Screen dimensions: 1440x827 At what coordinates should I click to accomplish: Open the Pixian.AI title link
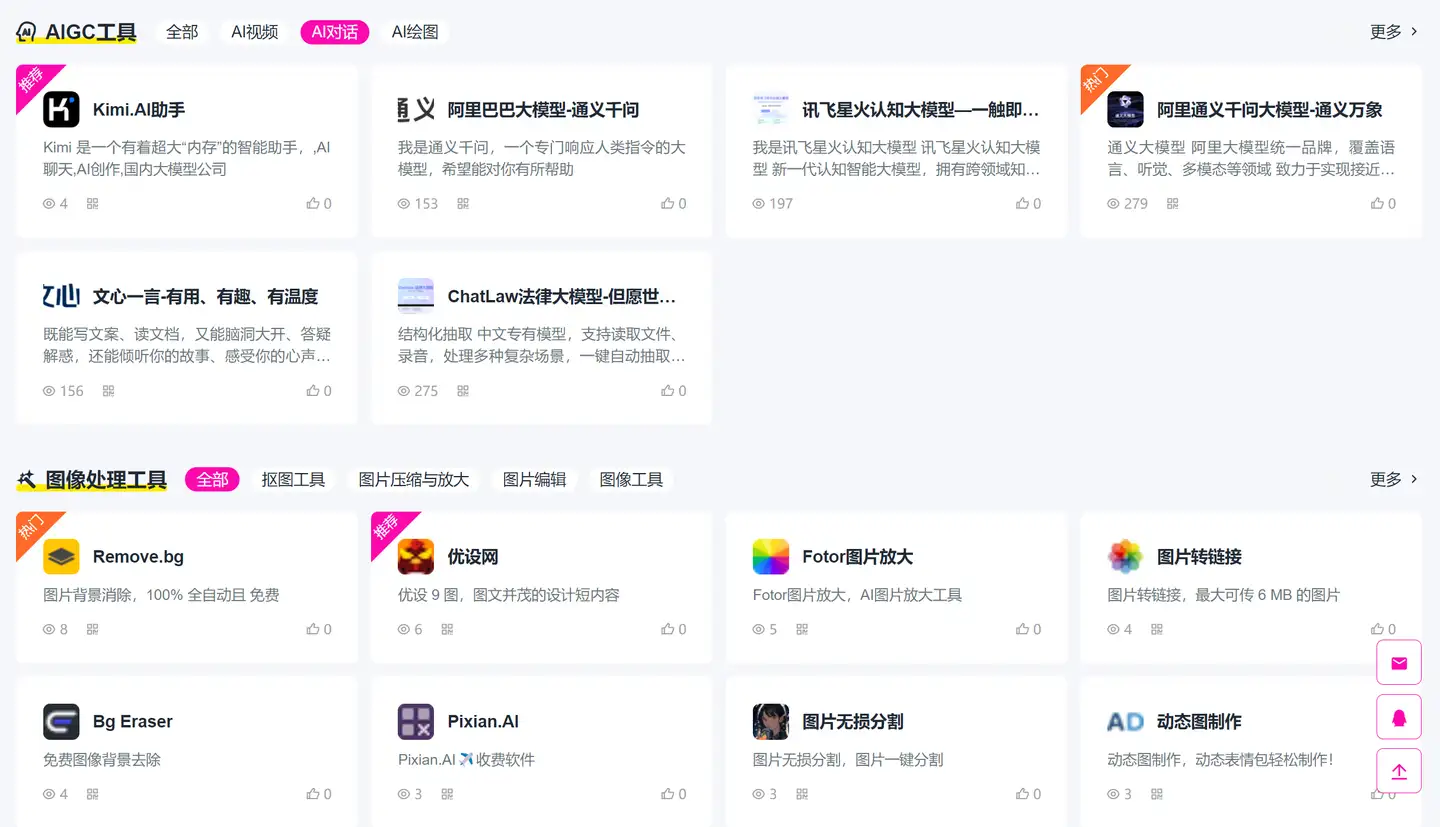click(x=483, y=722)
